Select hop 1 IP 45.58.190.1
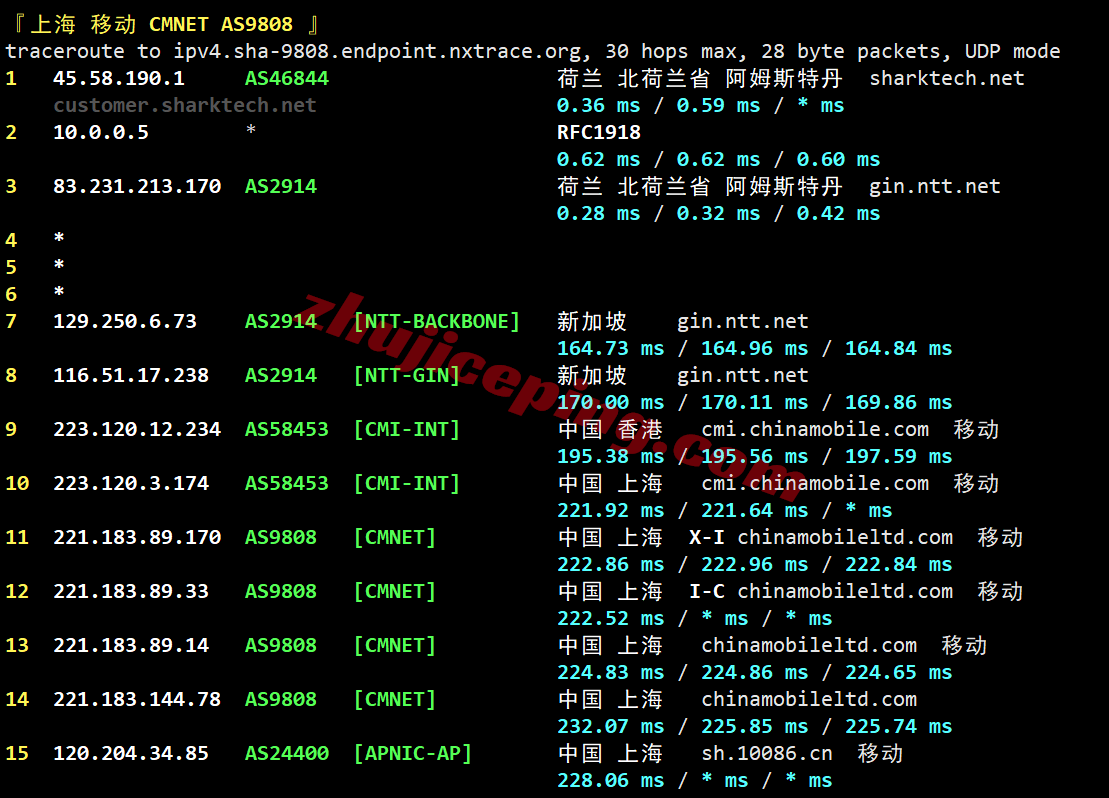 pos(119,79)
